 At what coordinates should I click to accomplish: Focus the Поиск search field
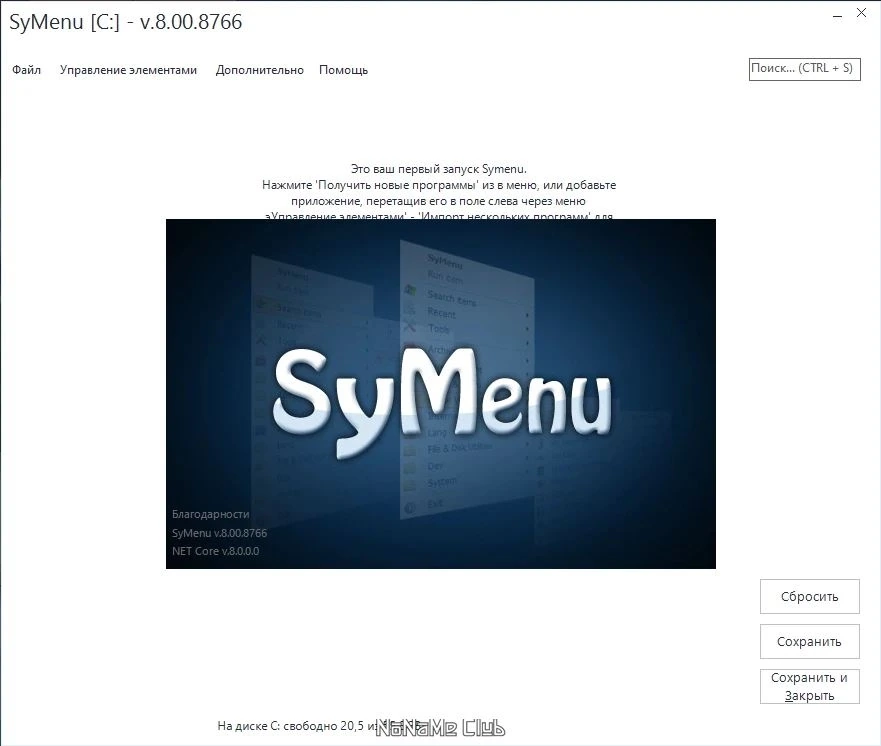click(x=804, y=69)
